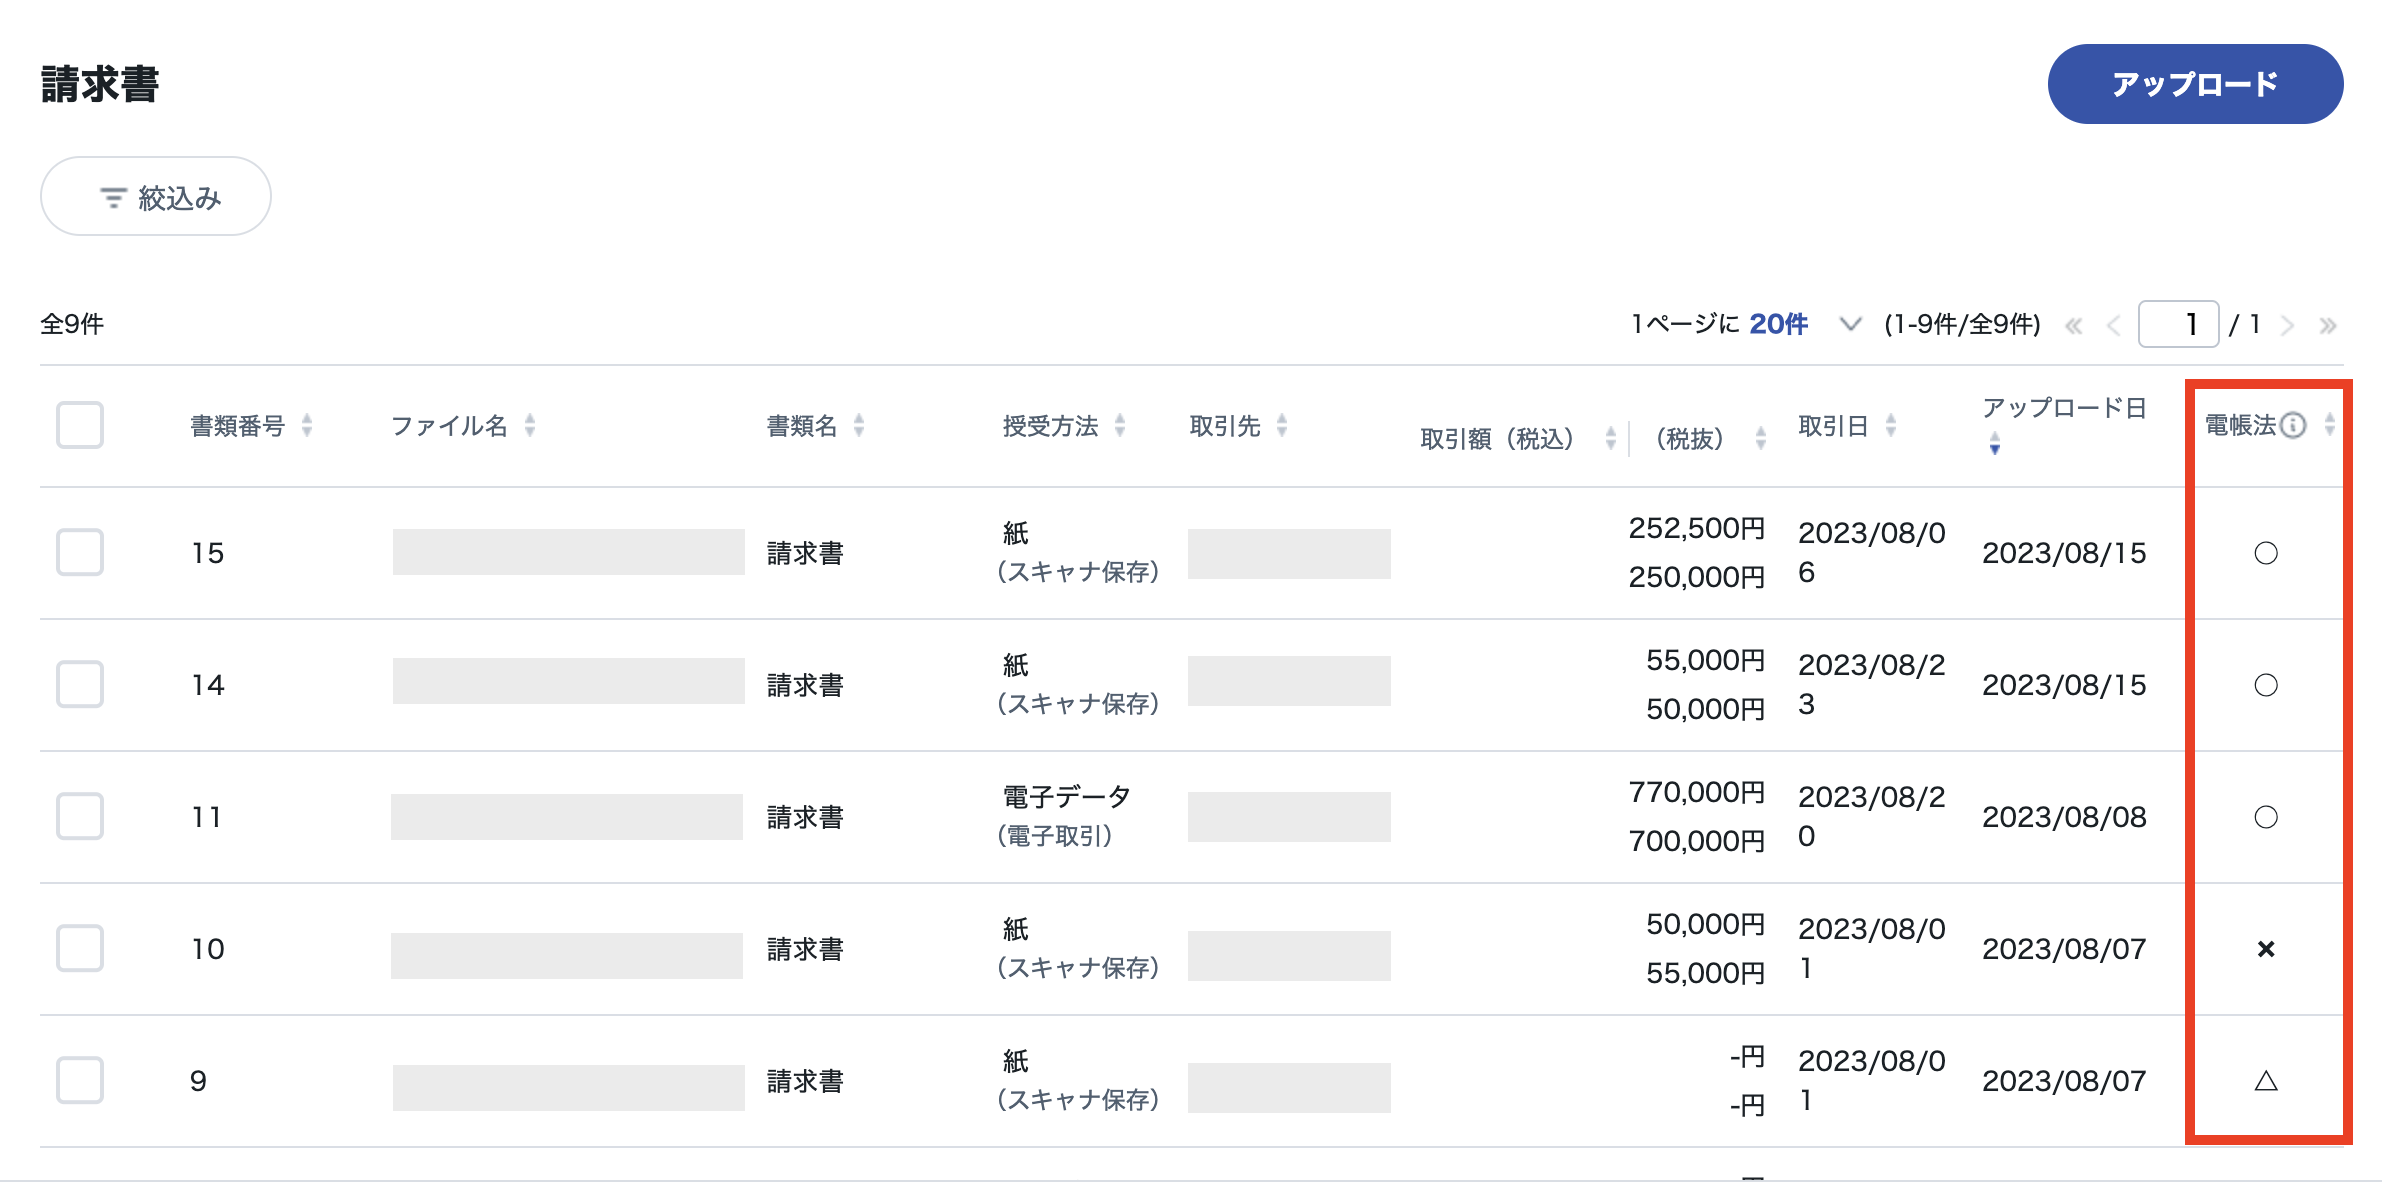Click 電子データ (電子取引) in row 11

tap(1066, 816)
